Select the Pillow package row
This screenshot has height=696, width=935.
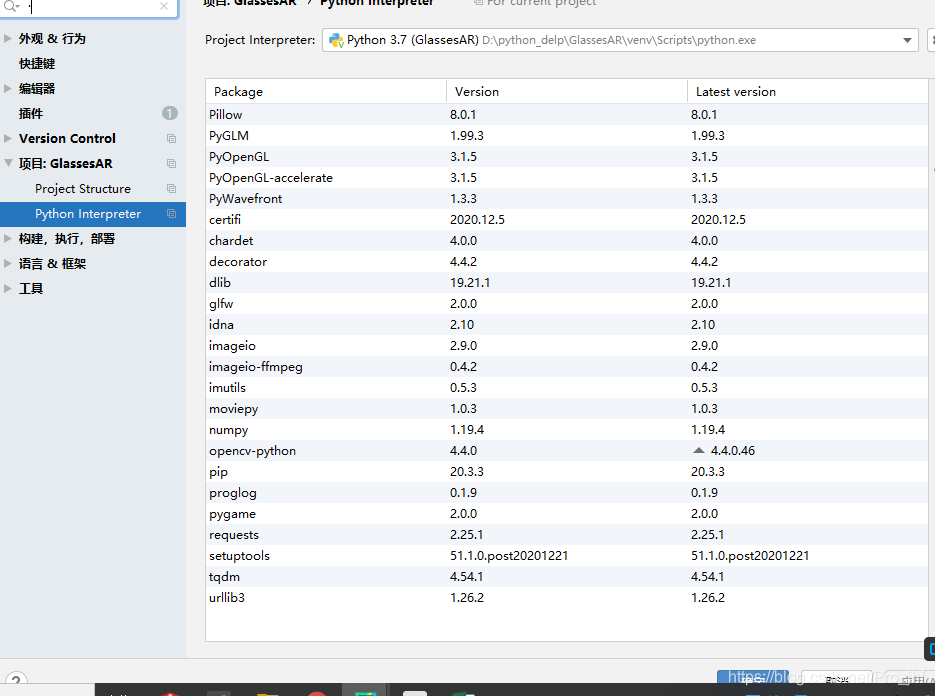pos(567,114)
